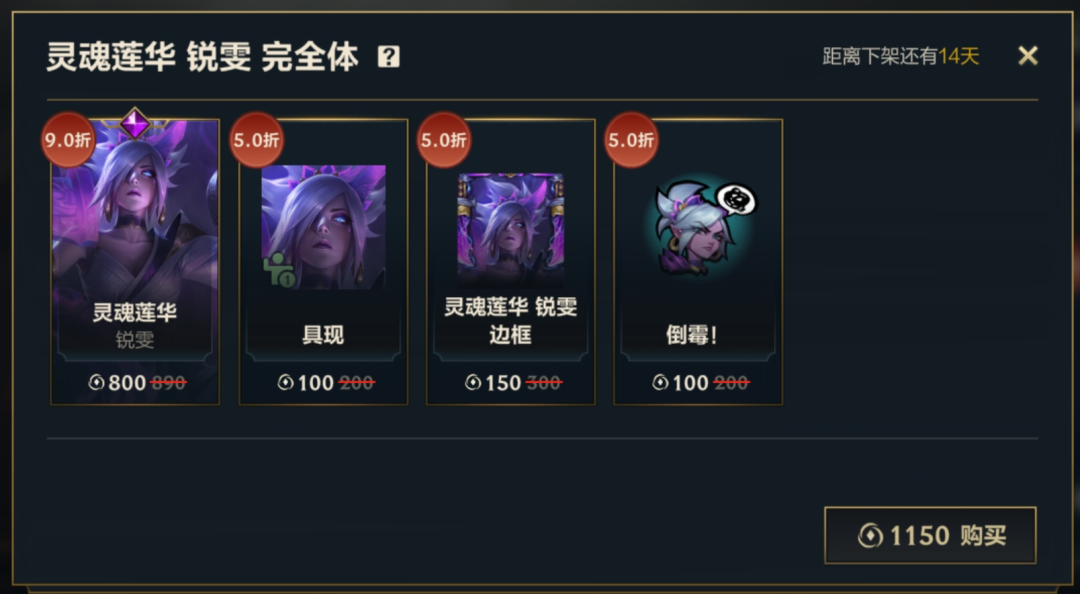Click the currency icon in purchase button
The image size is (1080, 594).
click(871, 535)
